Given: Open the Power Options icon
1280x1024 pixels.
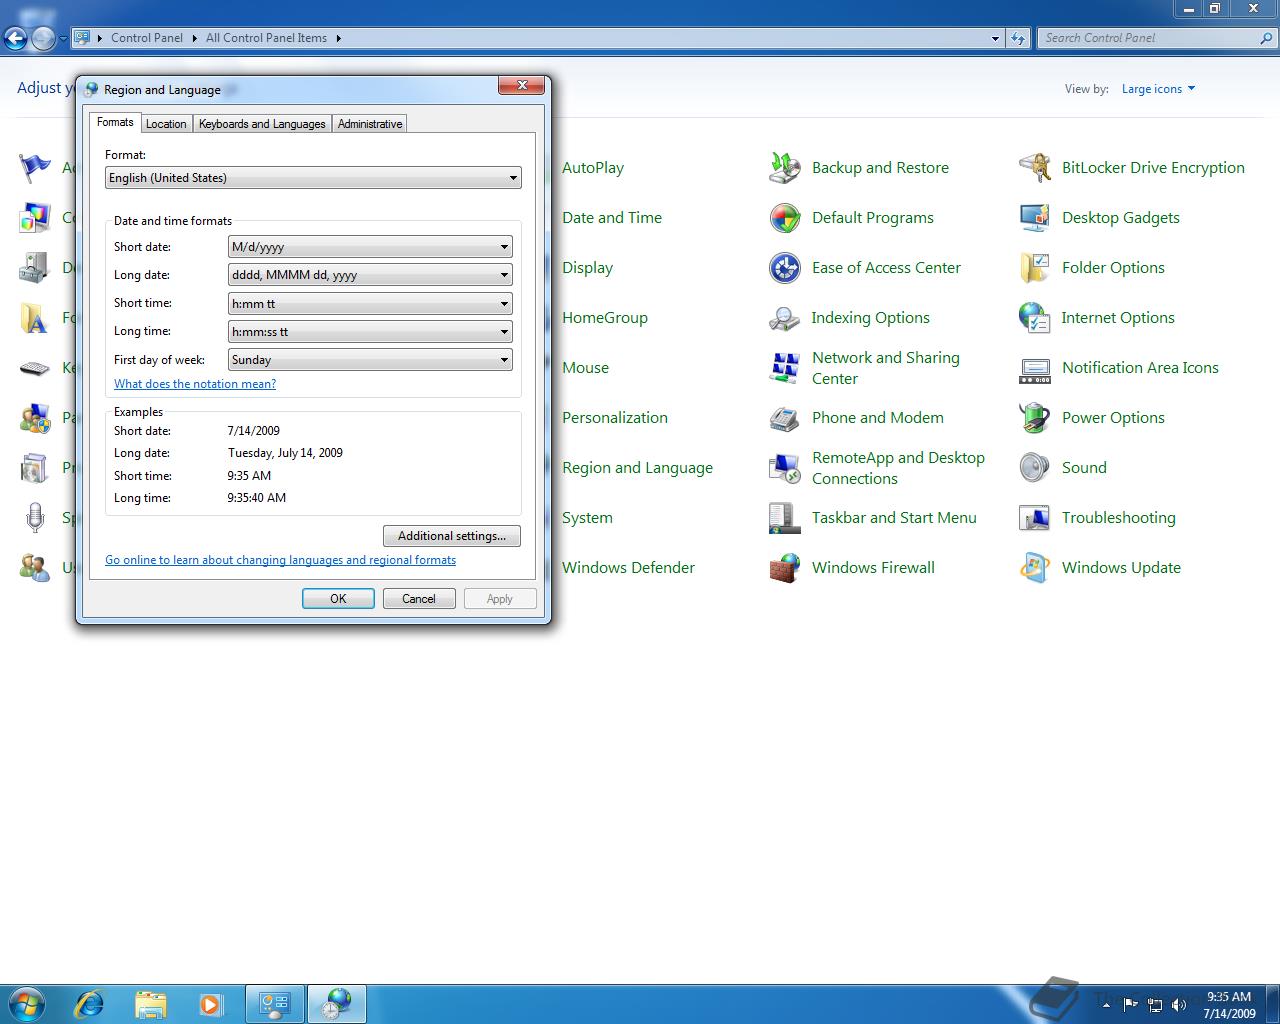Looking at the screenshot, I should tap(1035, 418).
